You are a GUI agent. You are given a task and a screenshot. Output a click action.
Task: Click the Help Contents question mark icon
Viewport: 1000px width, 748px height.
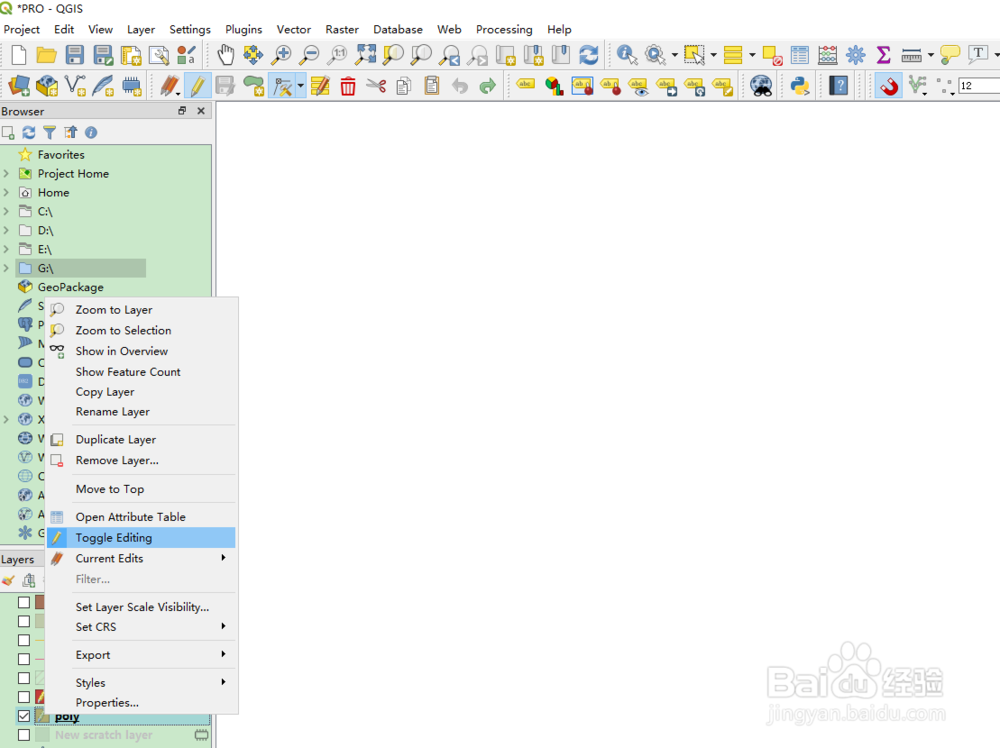tap(839, 85)
